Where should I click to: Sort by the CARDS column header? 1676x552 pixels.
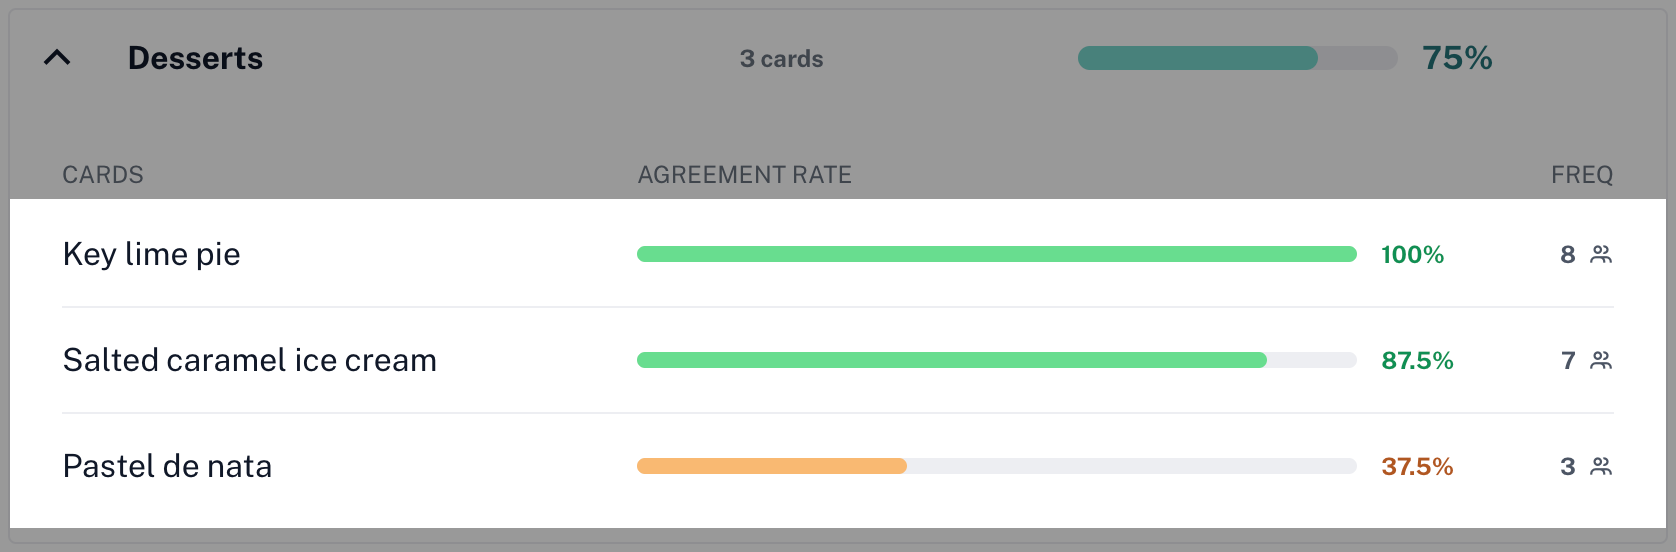pos(103,175)
